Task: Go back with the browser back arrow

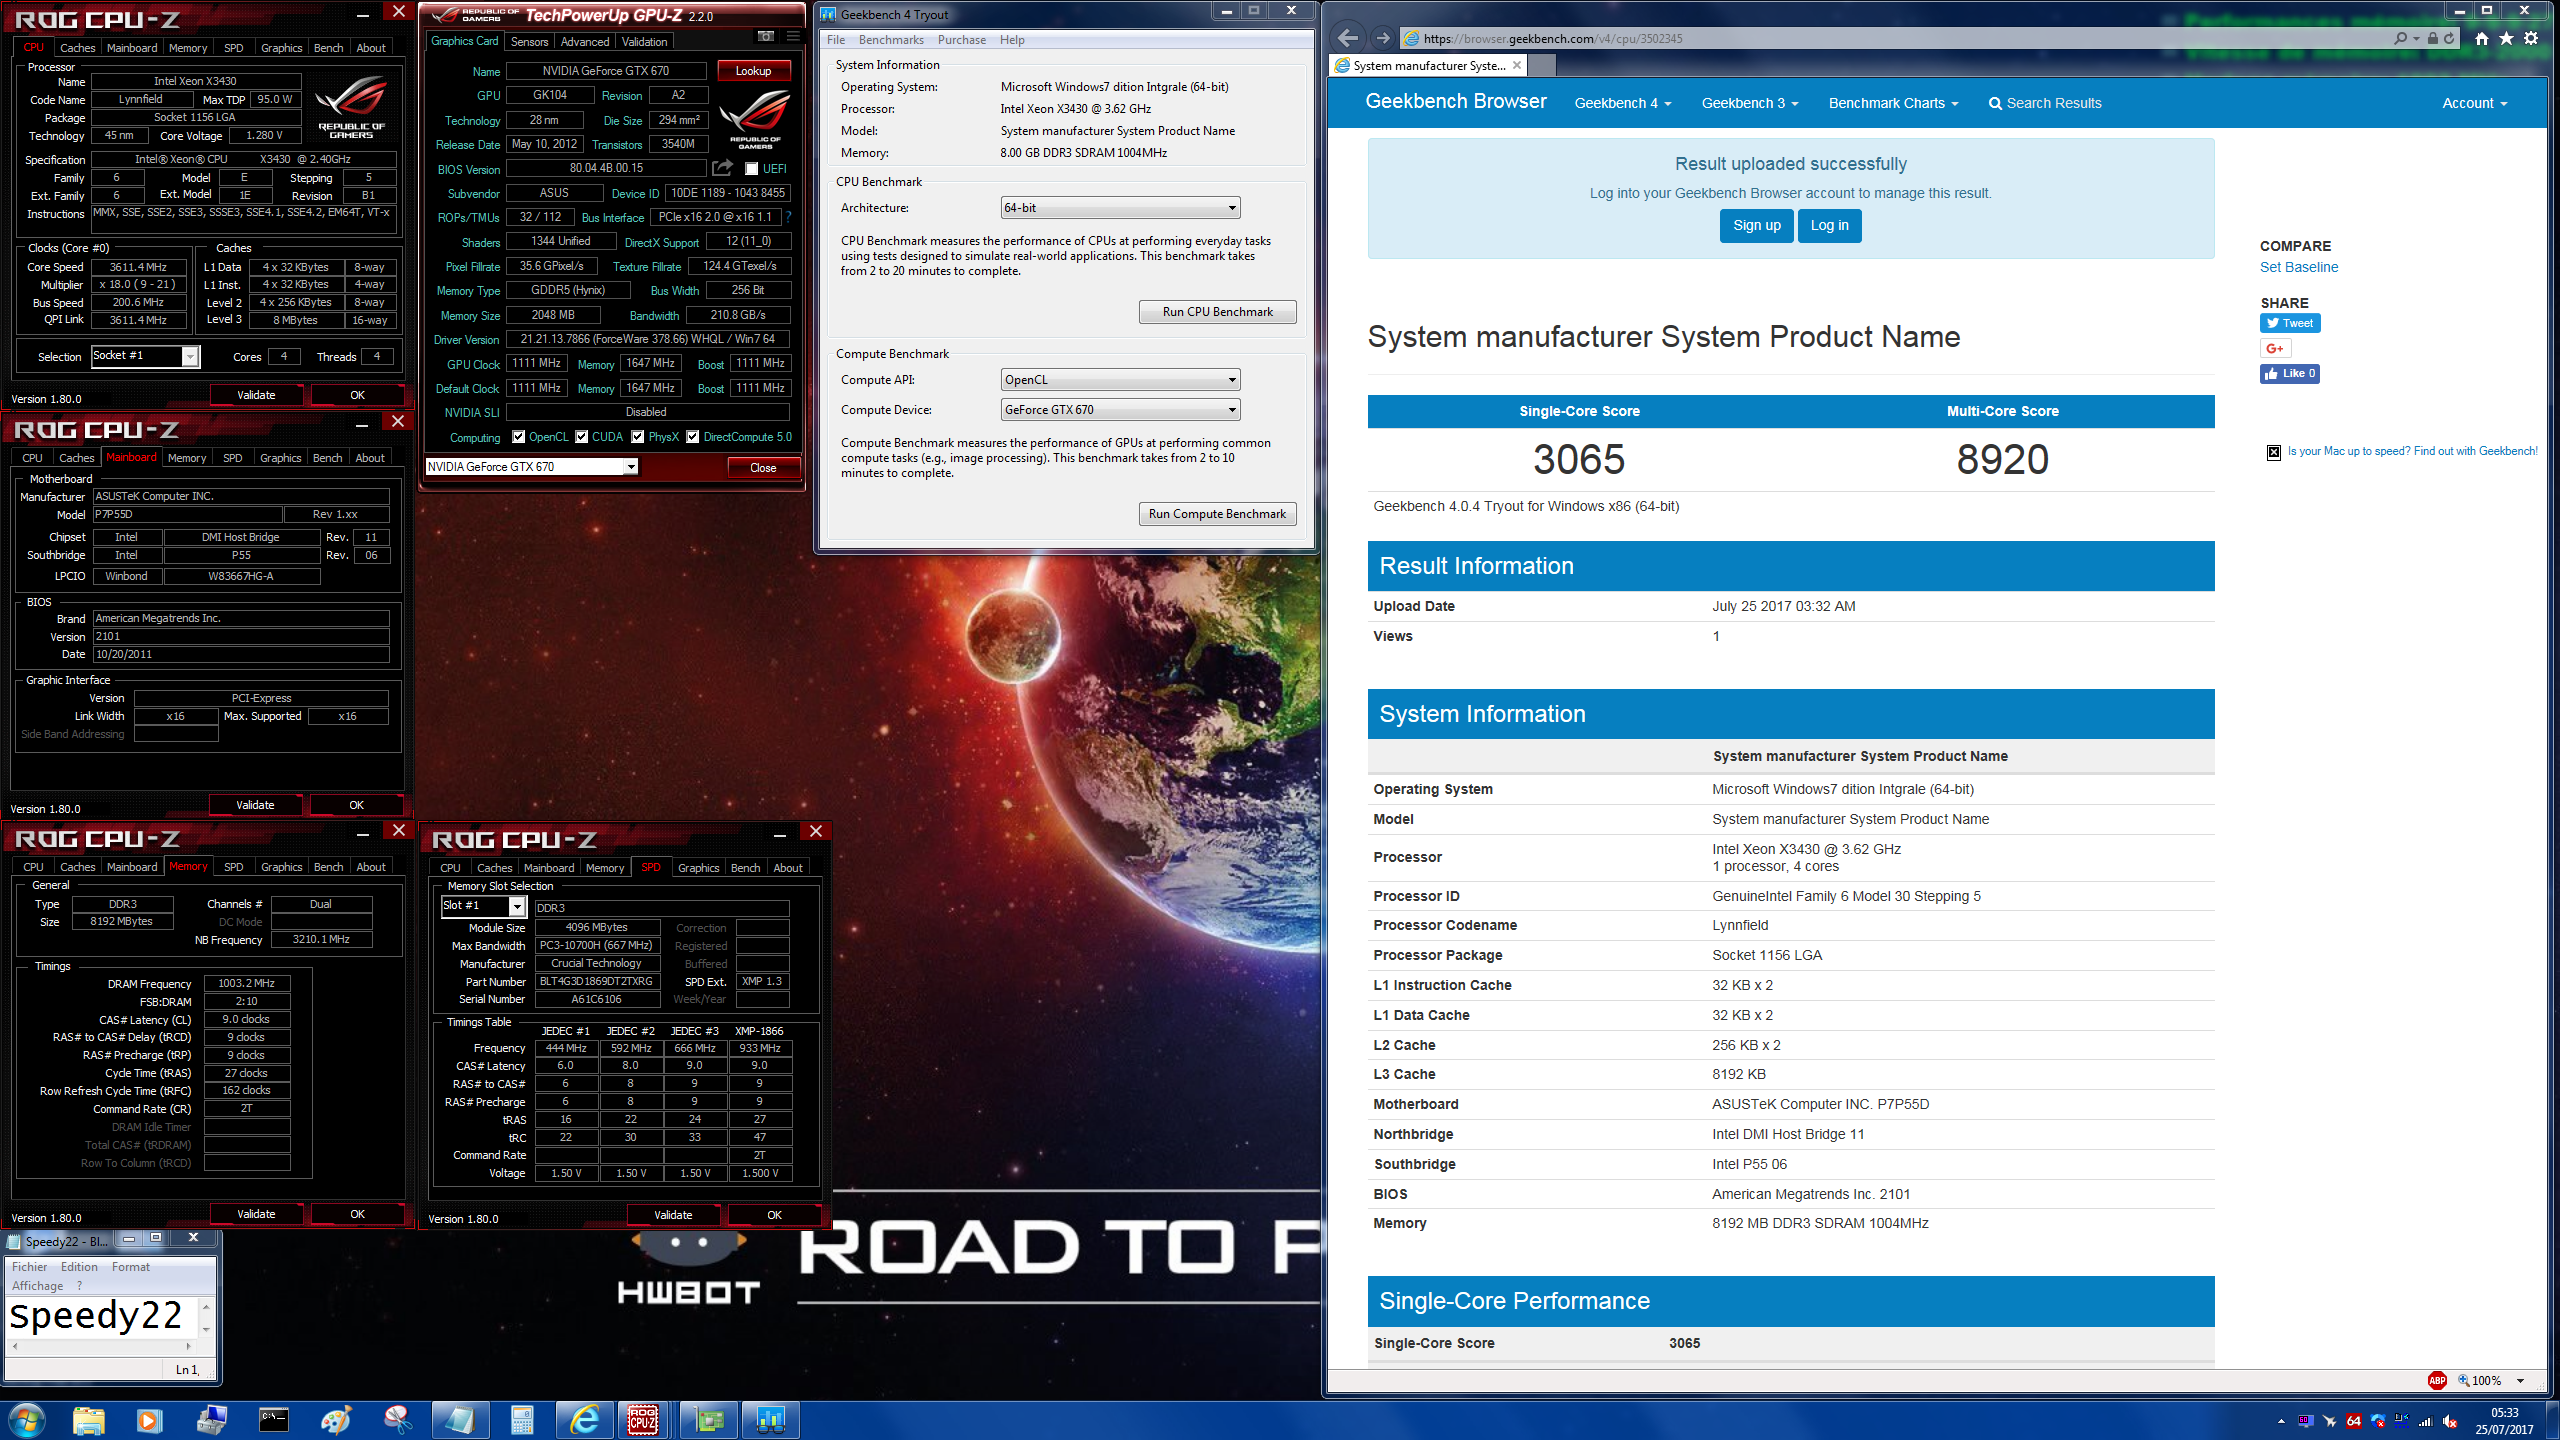Action: click(1348, 38)
